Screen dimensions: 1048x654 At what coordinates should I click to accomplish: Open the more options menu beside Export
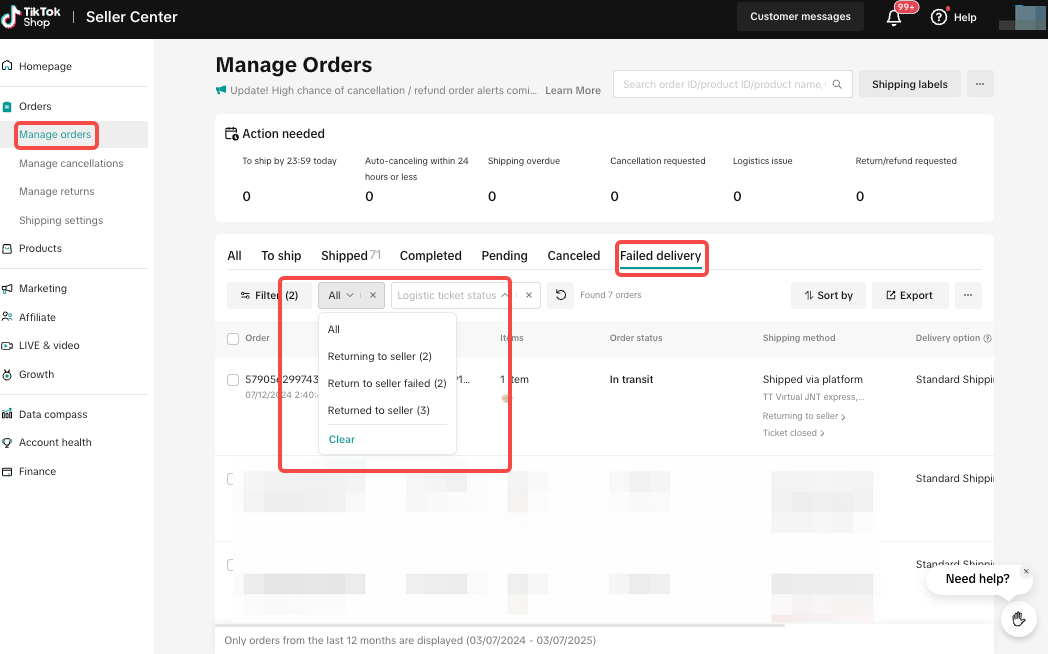[966, 295]
